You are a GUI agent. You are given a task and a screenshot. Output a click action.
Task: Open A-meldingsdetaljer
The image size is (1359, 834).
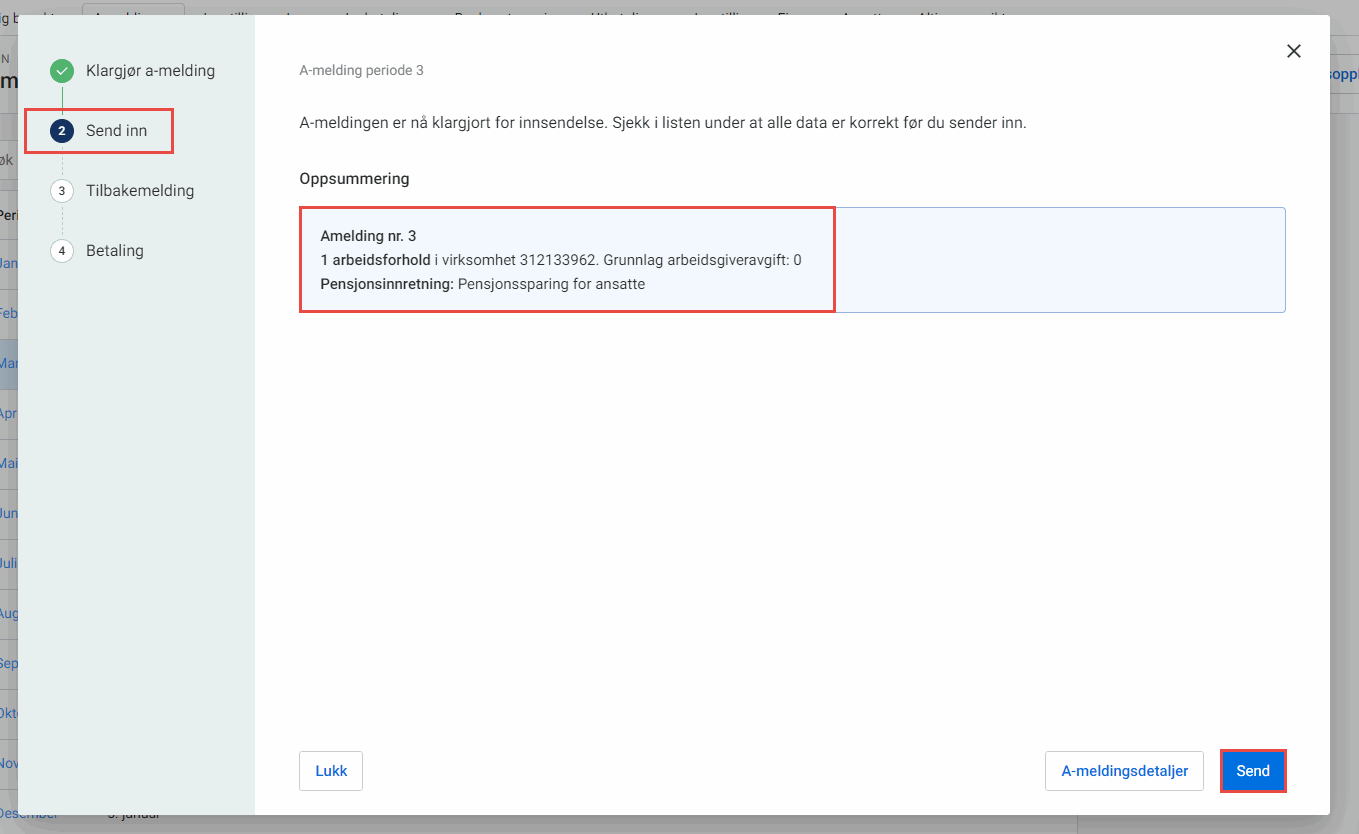point(1124,771)
